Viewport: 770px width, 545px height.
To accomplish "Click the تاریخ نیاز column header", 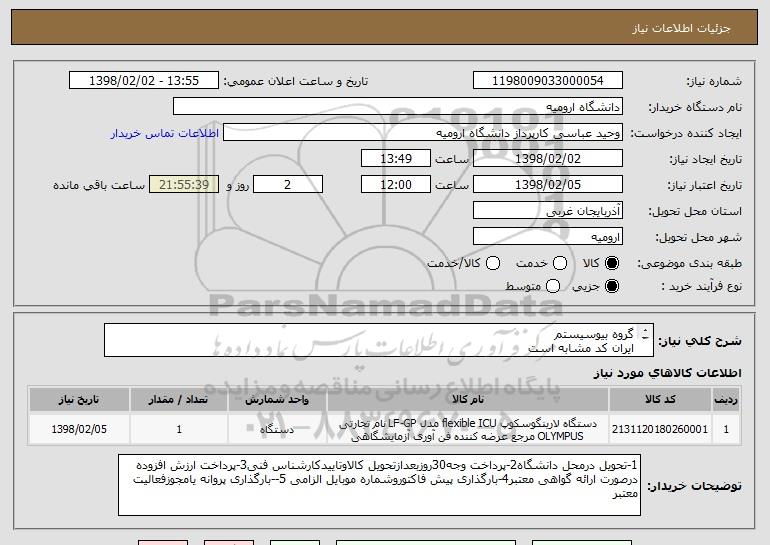I will (79, 399).
